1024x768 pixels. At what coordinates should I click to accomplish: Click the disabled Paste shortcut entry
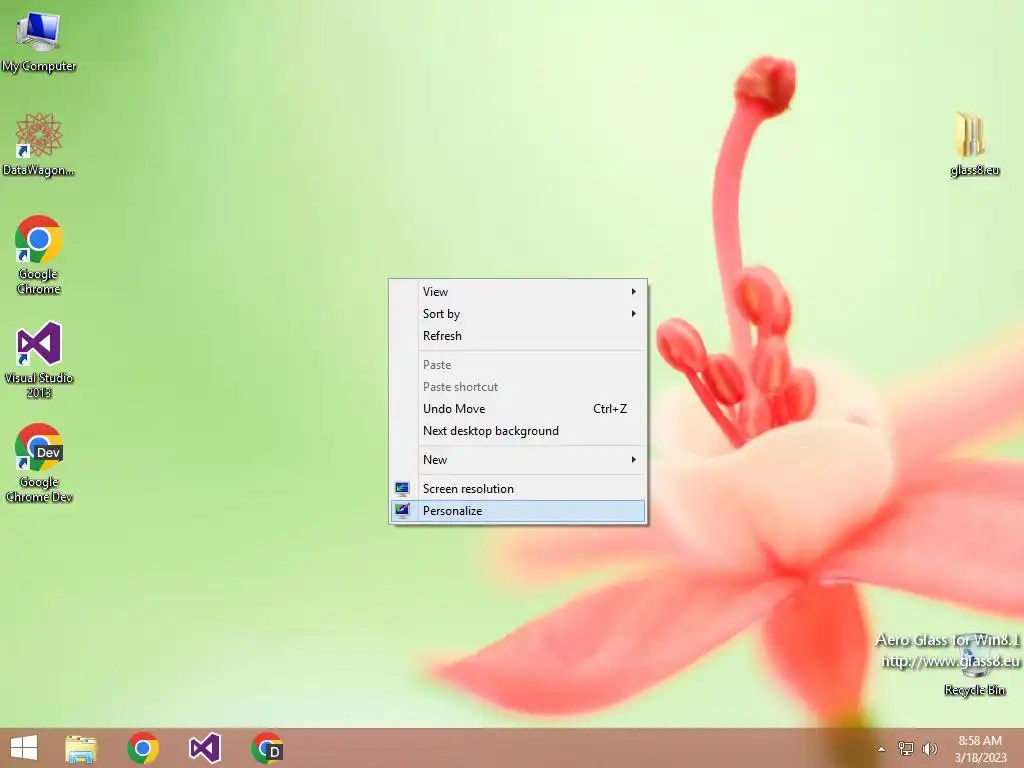[519, 387]
